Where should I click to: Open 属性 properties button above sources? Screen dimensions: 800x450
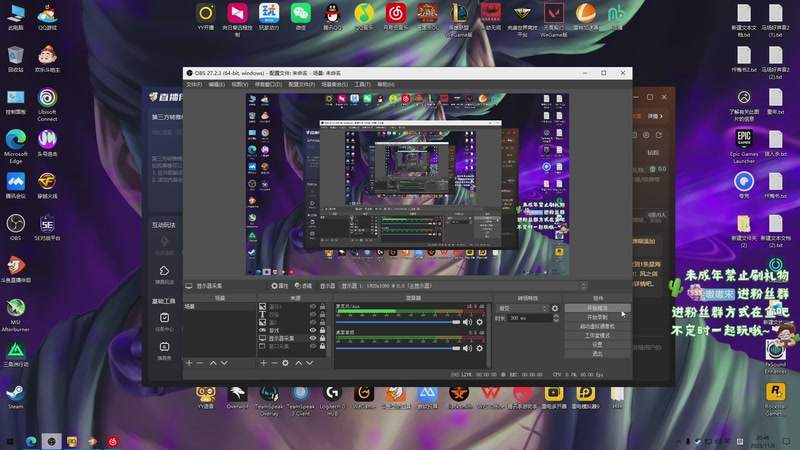280,286
